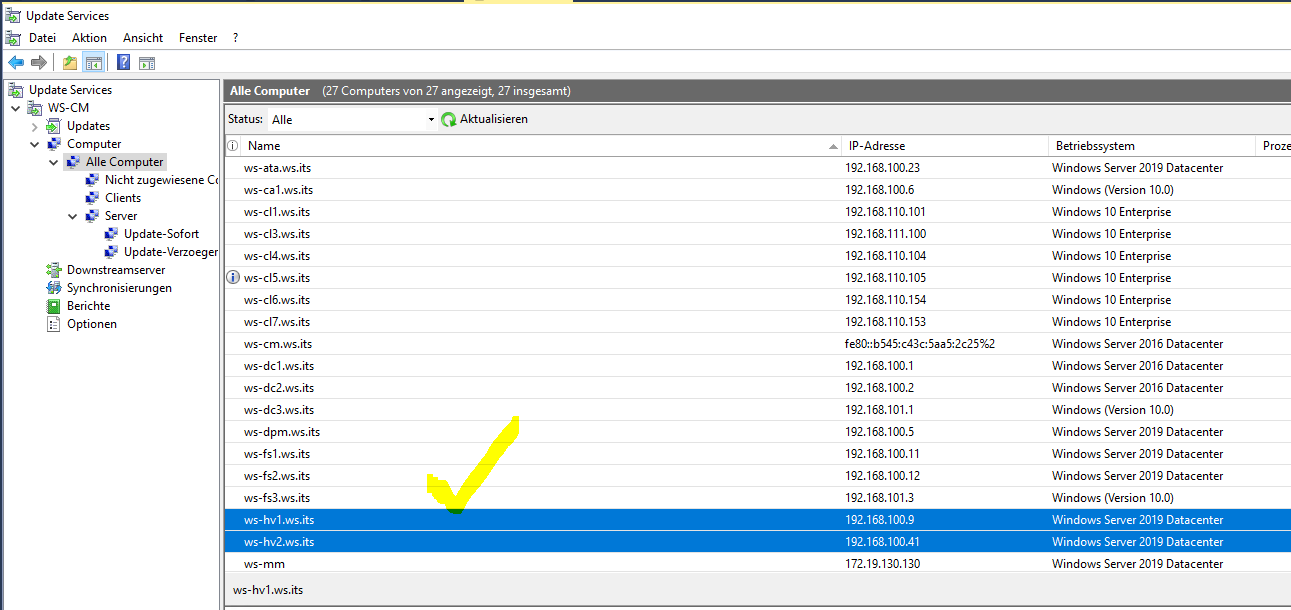Viewport: 1291px width, 610px height.
Task: Select the ws-cl1.ws.its row
Action: click(x=757, y=212)
